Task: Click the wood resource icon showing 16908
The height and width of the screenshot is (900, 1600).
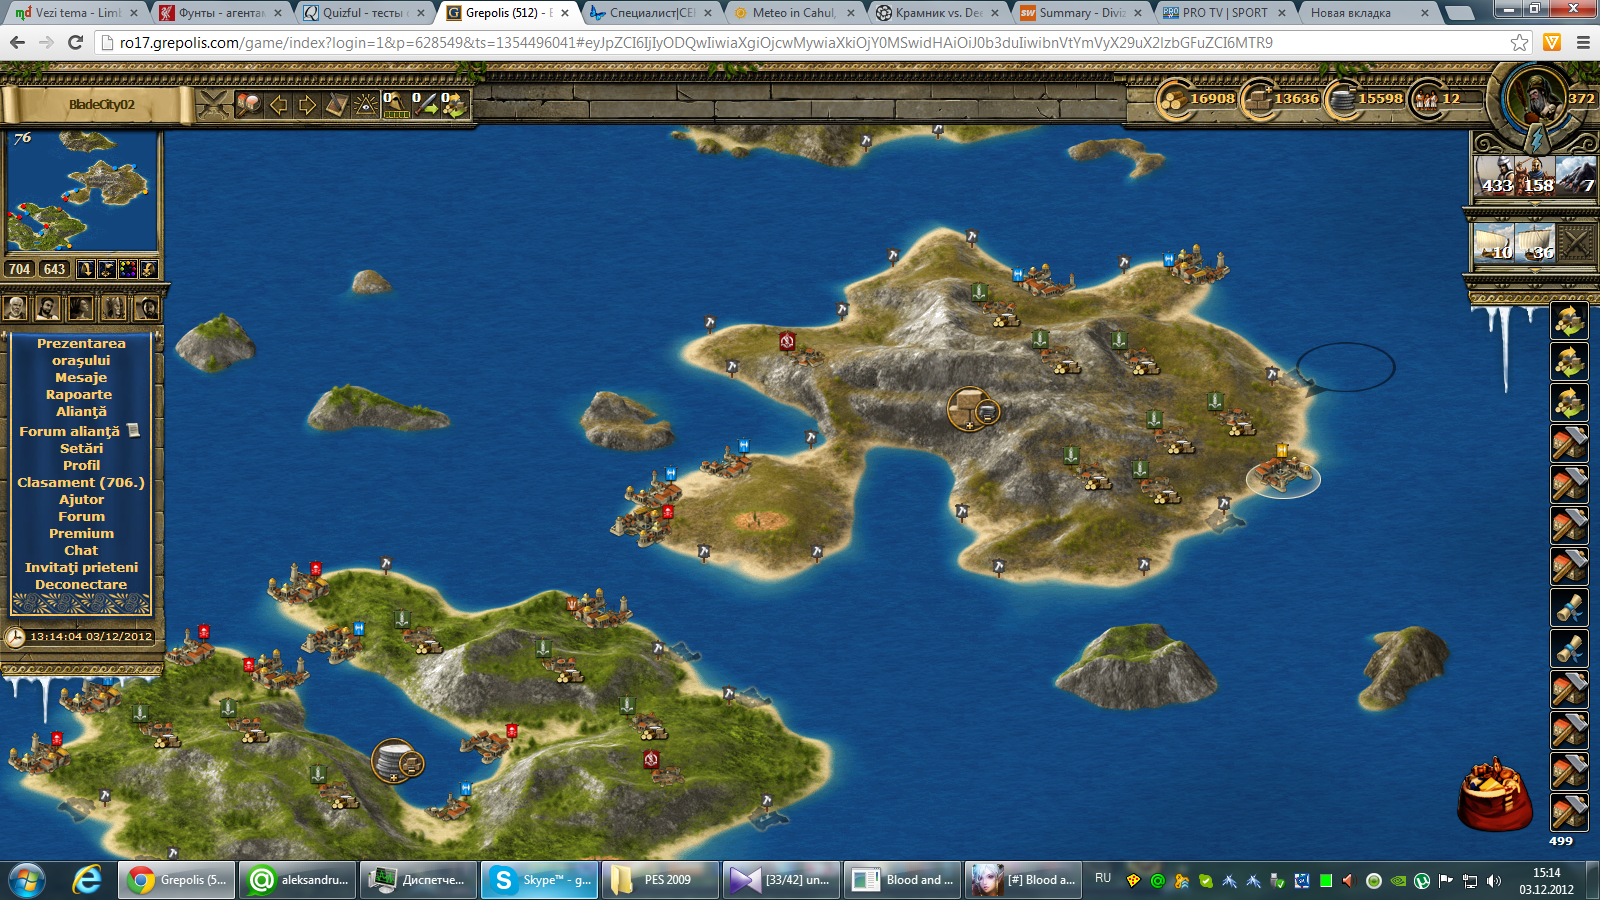Action: click(1173, 99)
